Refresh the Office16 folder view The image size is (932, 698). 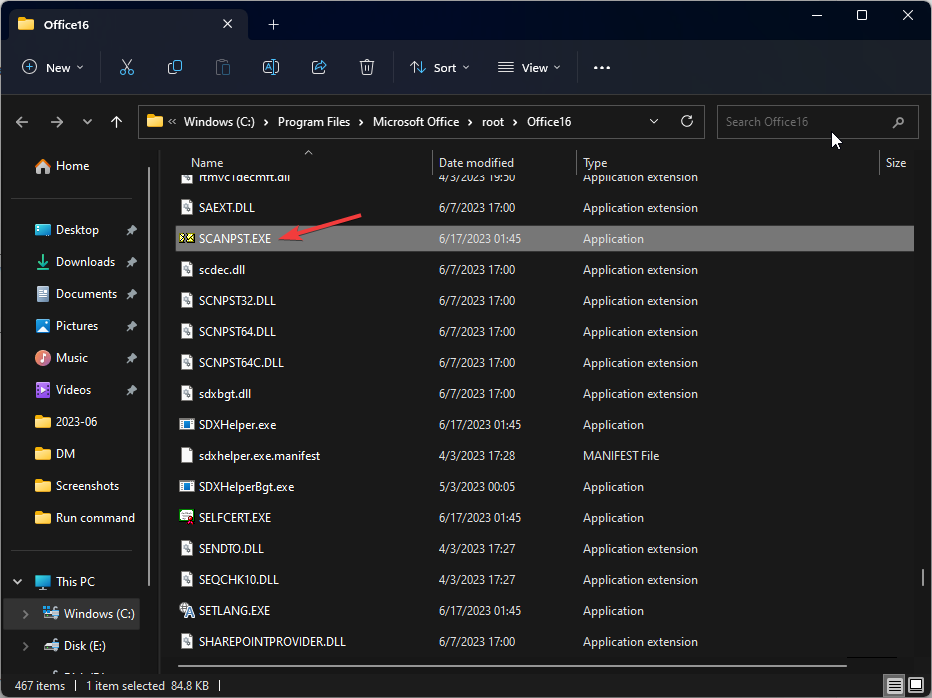click(x=687, y=121)
